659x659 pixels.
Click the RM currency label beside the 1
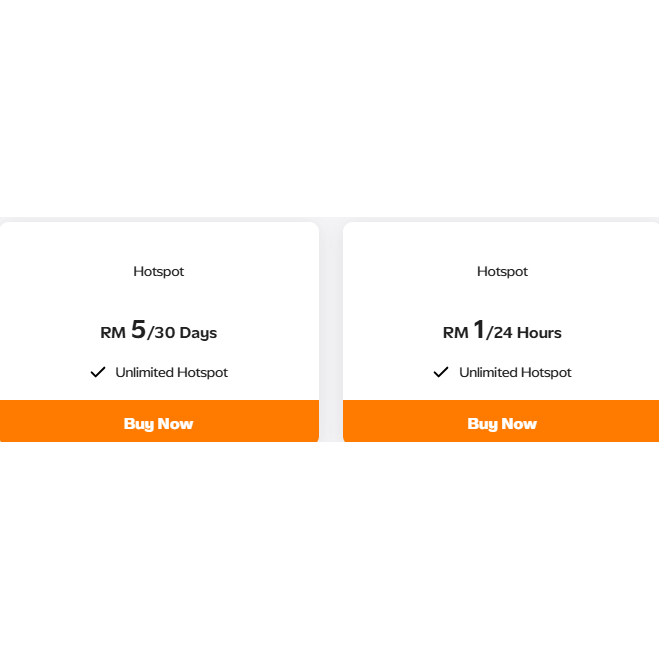click(x=455, y=333)
